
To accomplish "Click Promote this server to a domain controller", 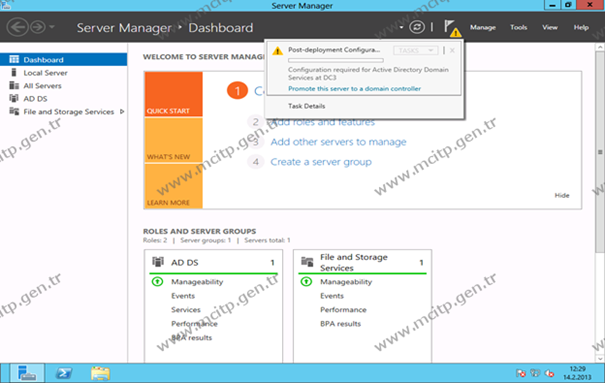I will pyautogui.click(x=354, y=89).
